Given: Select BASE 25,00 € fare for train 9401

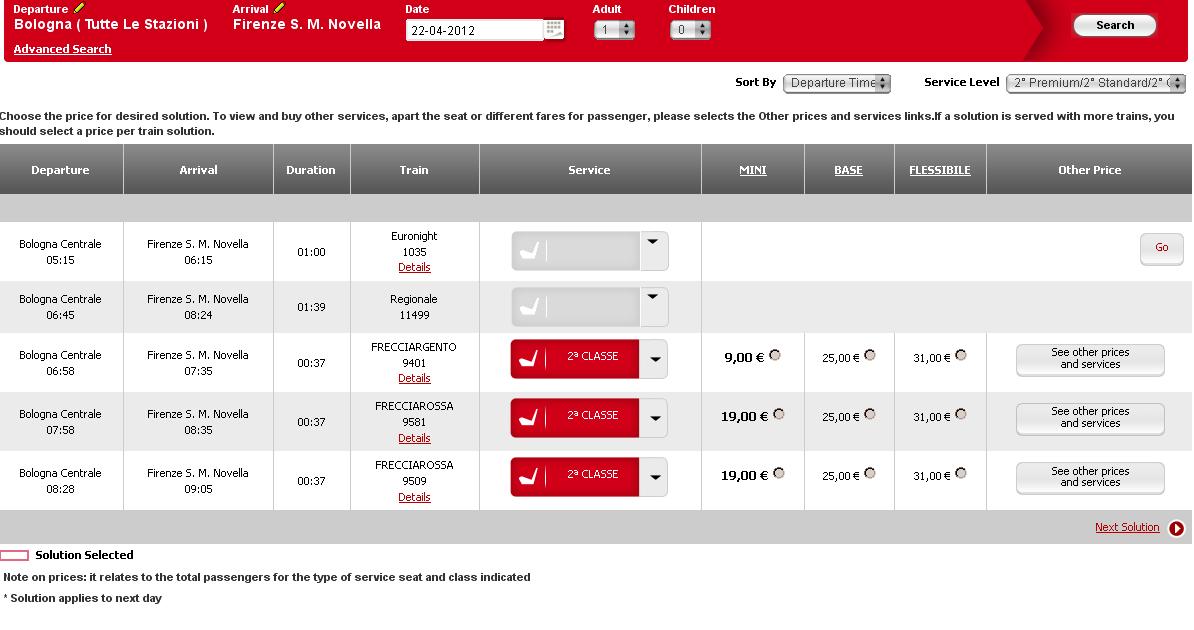Looking at the screenshot, I should click(870, 355).
